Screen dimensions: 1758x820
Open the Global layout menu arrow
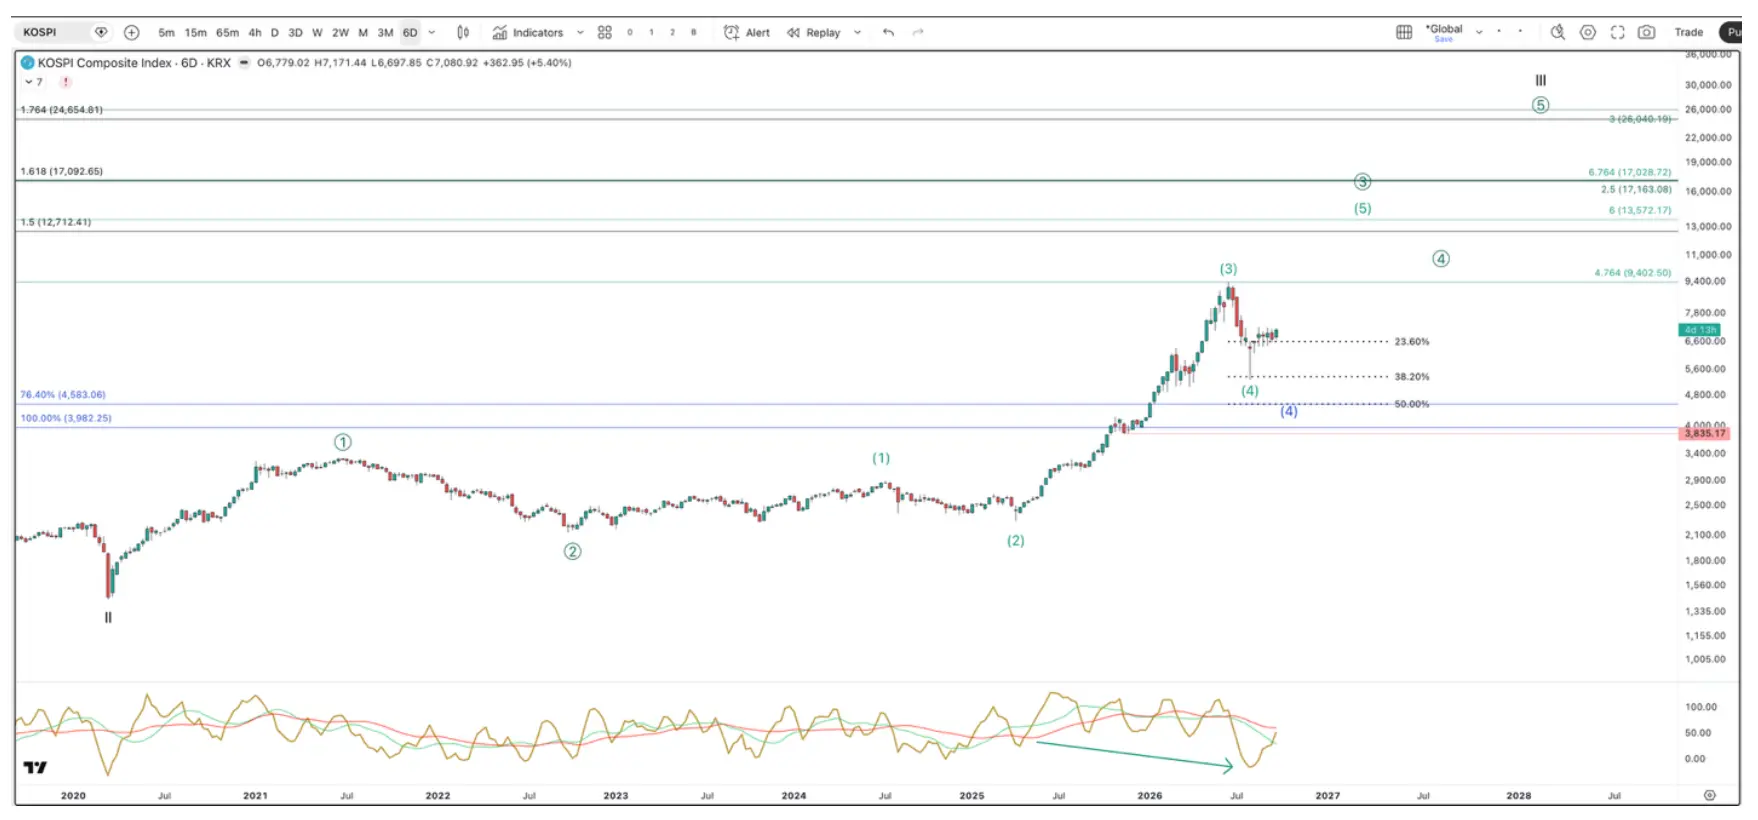pyautogui.click(x=1479, y=32)
